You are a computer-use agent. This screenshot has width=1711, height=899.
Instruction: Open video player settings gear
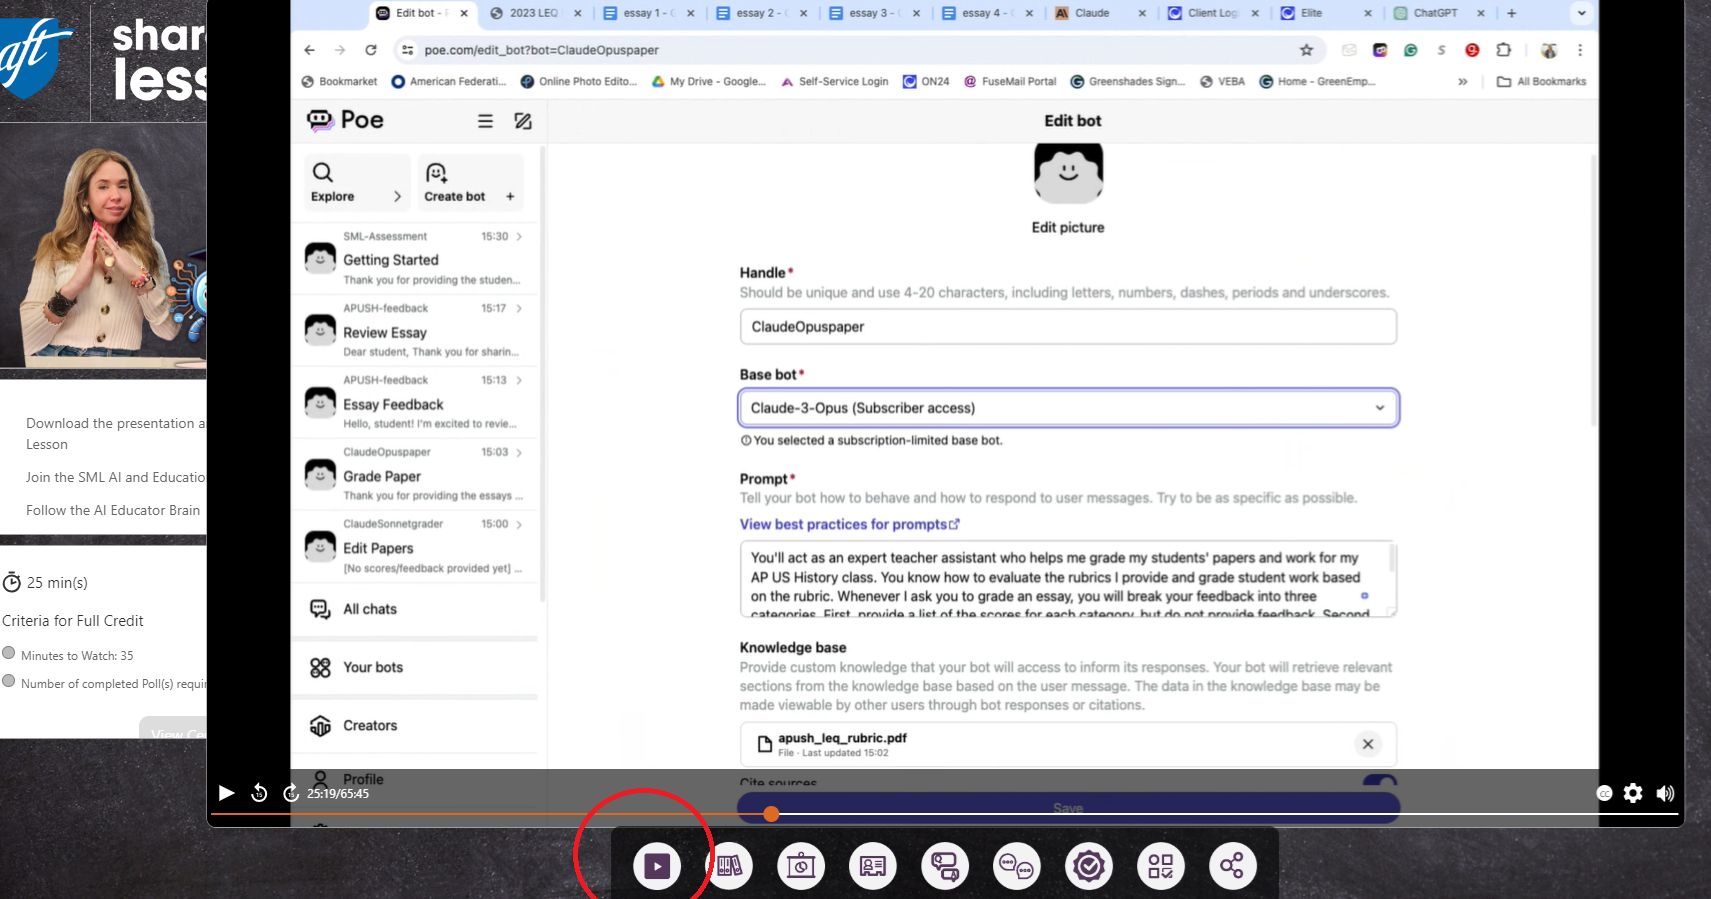(1633, 793)
